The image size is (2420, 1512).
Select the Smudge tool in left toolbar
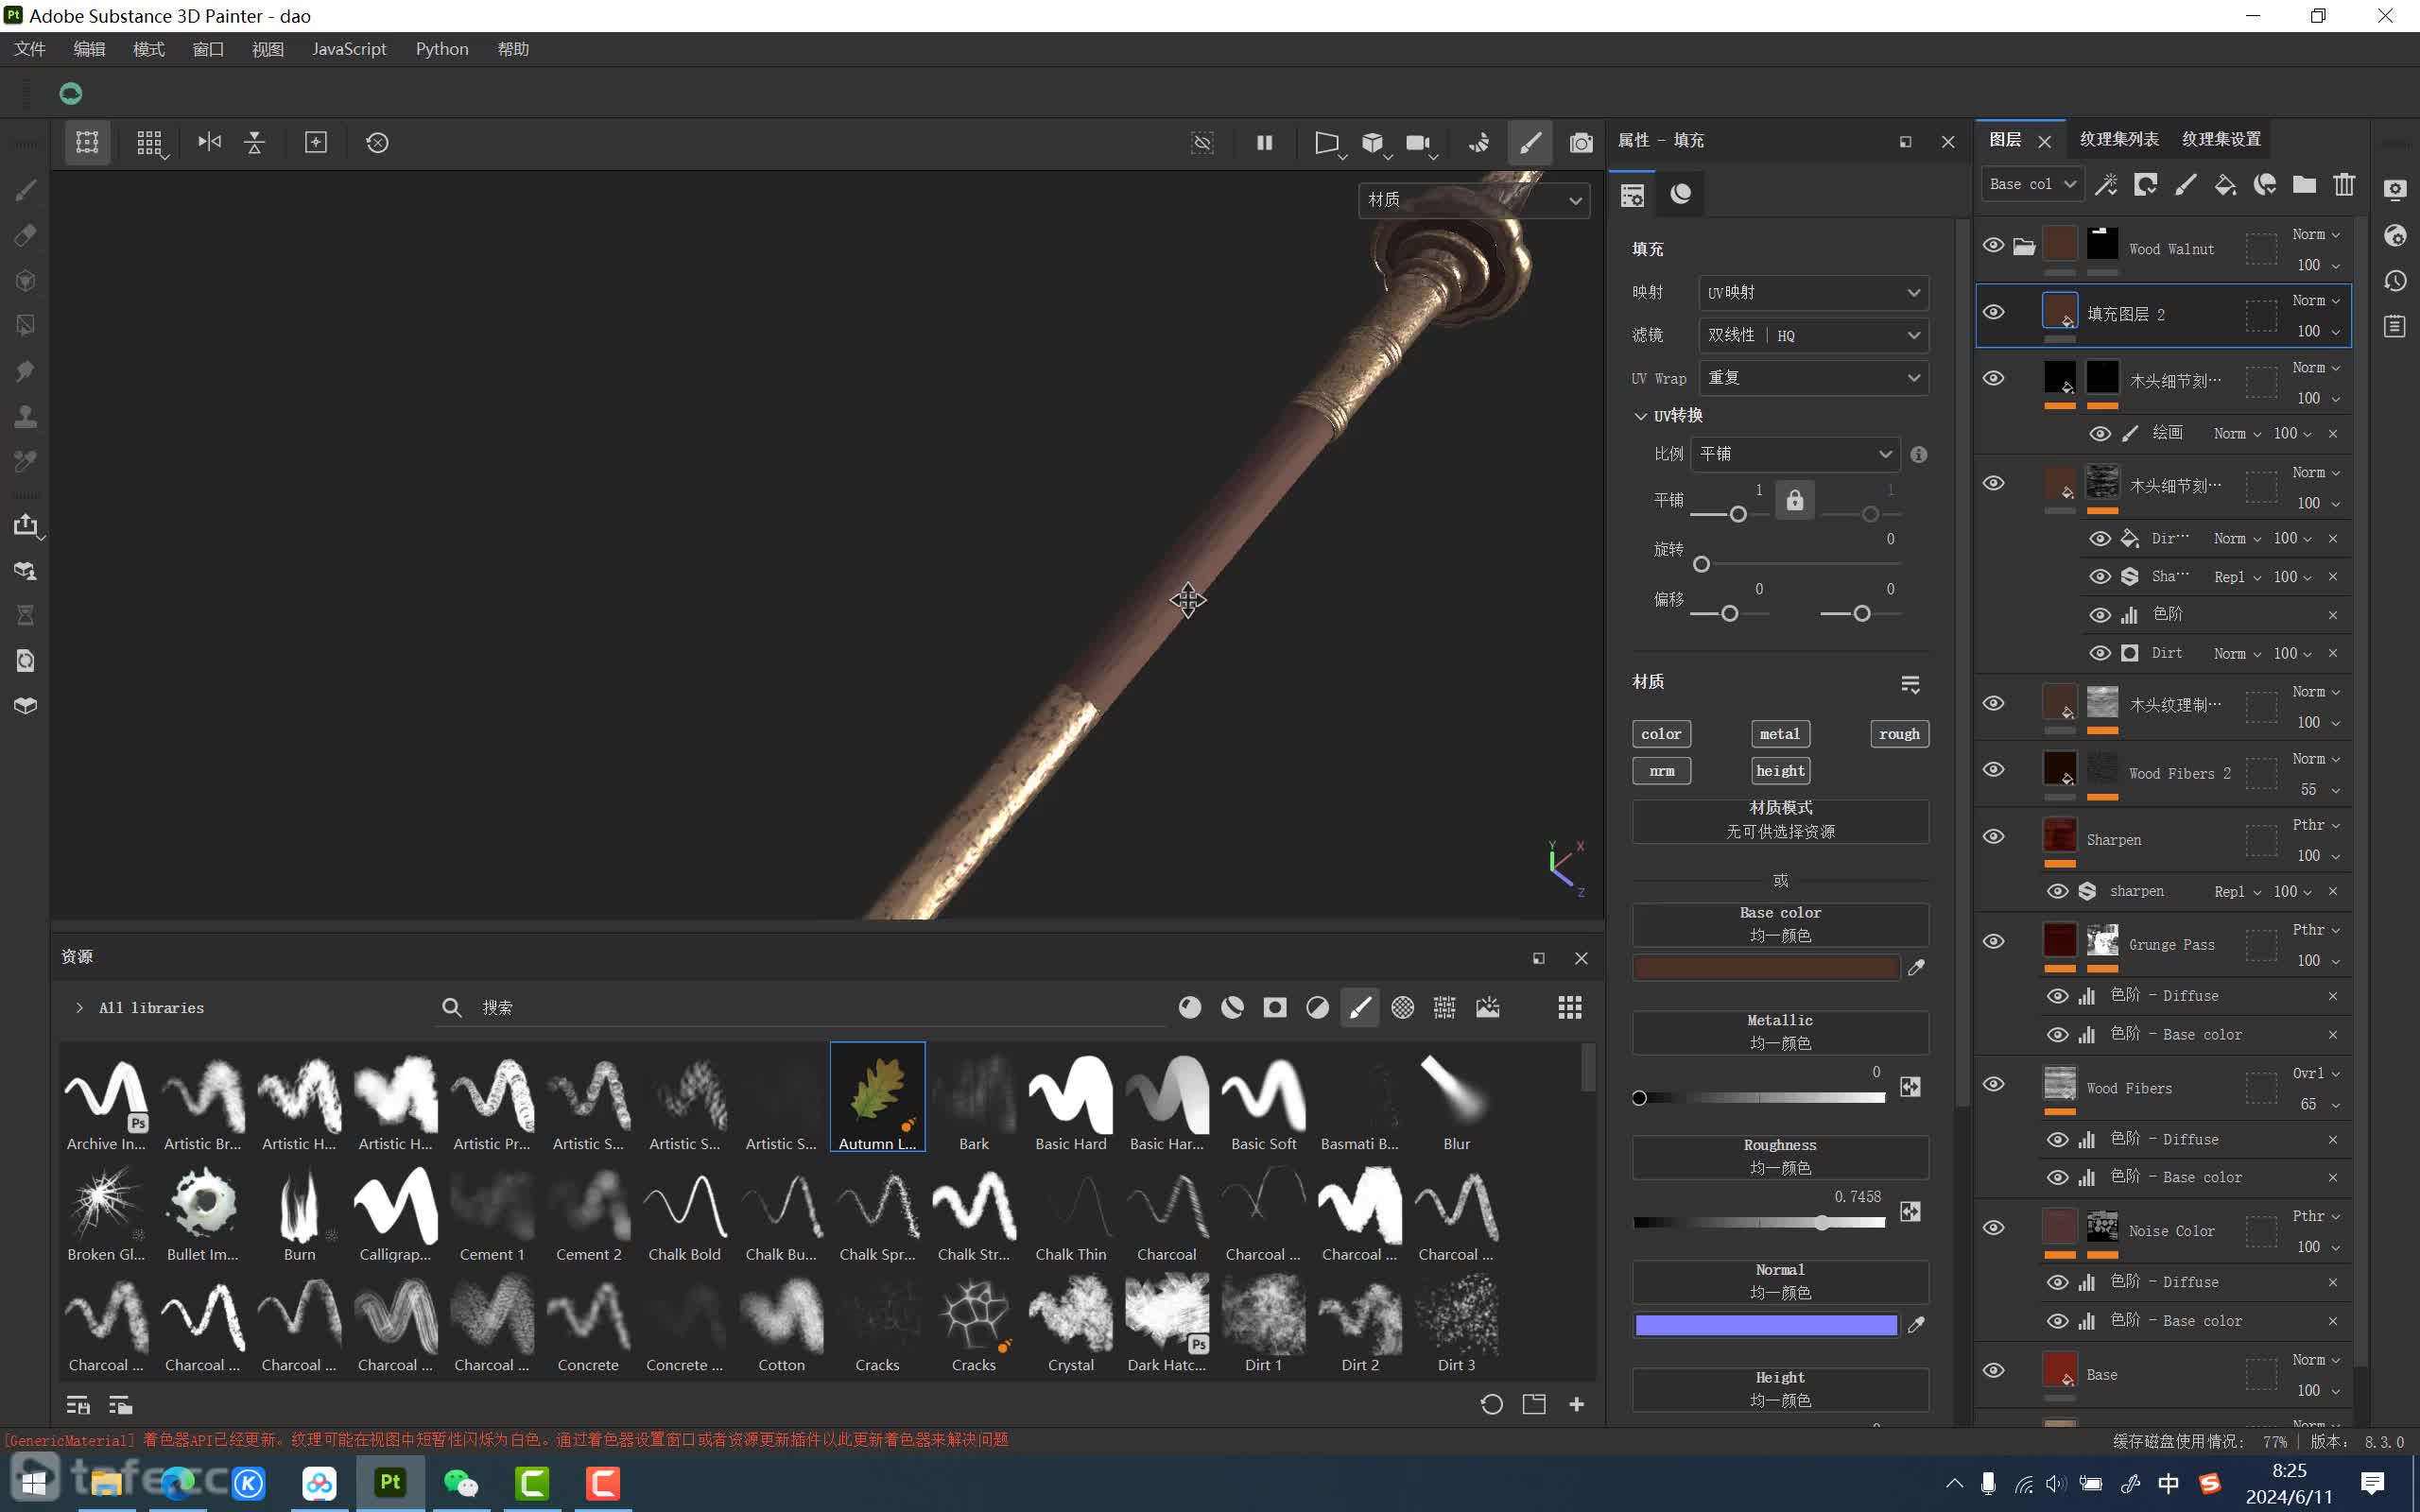[x=26, y=371]
